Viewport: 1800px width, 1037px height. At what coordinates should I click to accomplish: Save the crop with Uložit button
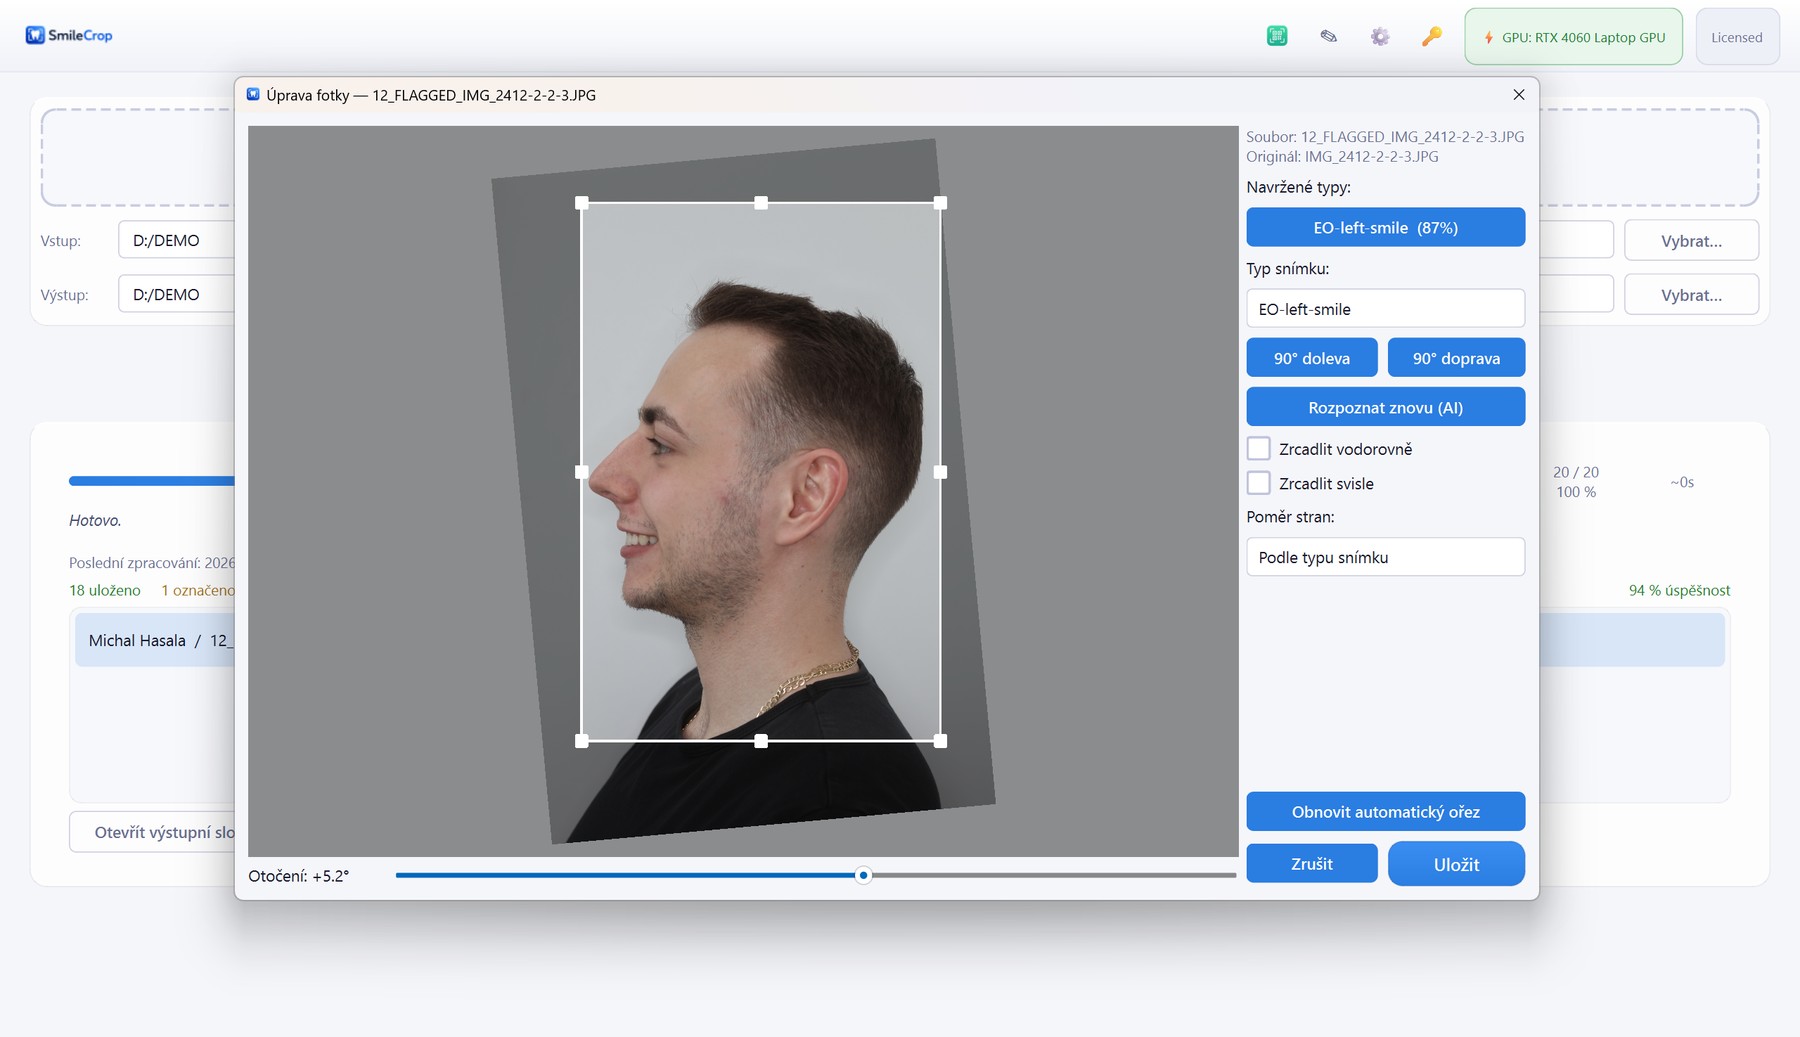[1456, 864]
